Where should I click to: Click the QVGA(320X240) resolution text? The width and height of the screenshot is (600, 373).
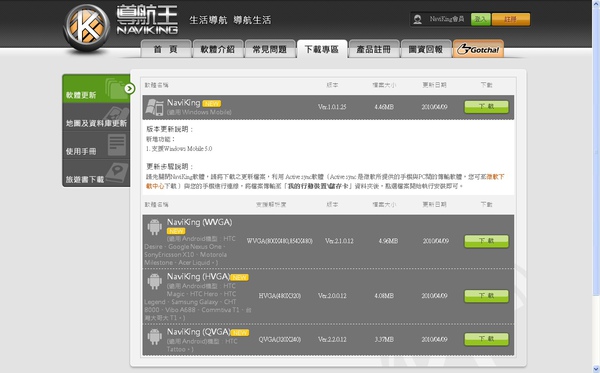(x=280, y=339)
